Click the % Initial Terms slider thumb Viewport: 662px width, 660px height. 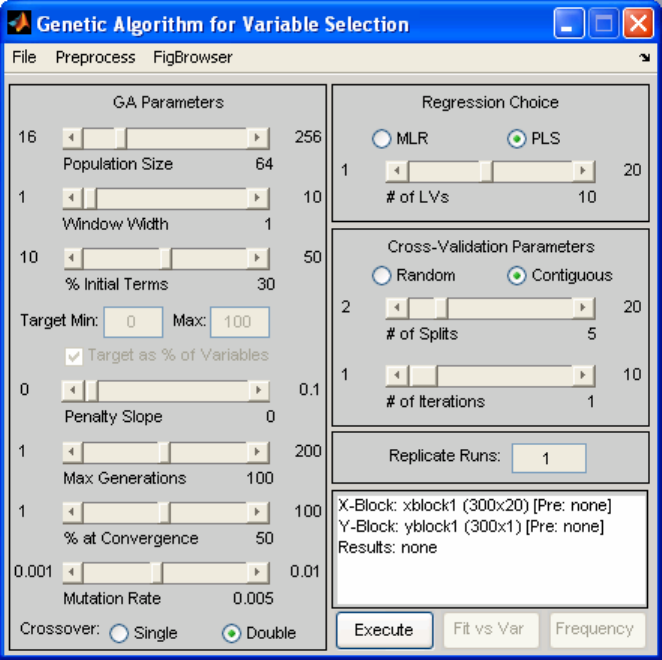165,258
